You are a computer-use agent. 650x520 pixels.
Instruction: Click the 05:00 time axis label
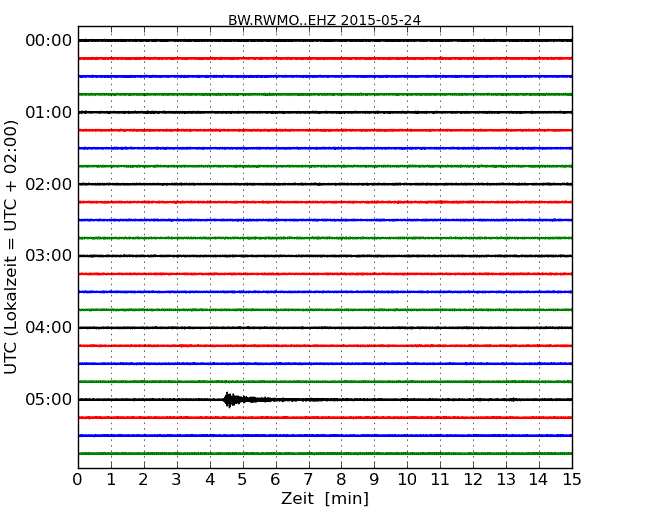pos(49,399)
